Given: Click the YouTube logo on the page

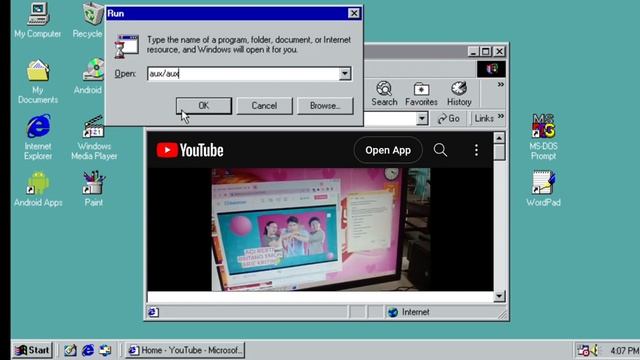Looking at the screenshot, I should click(190, 150).
